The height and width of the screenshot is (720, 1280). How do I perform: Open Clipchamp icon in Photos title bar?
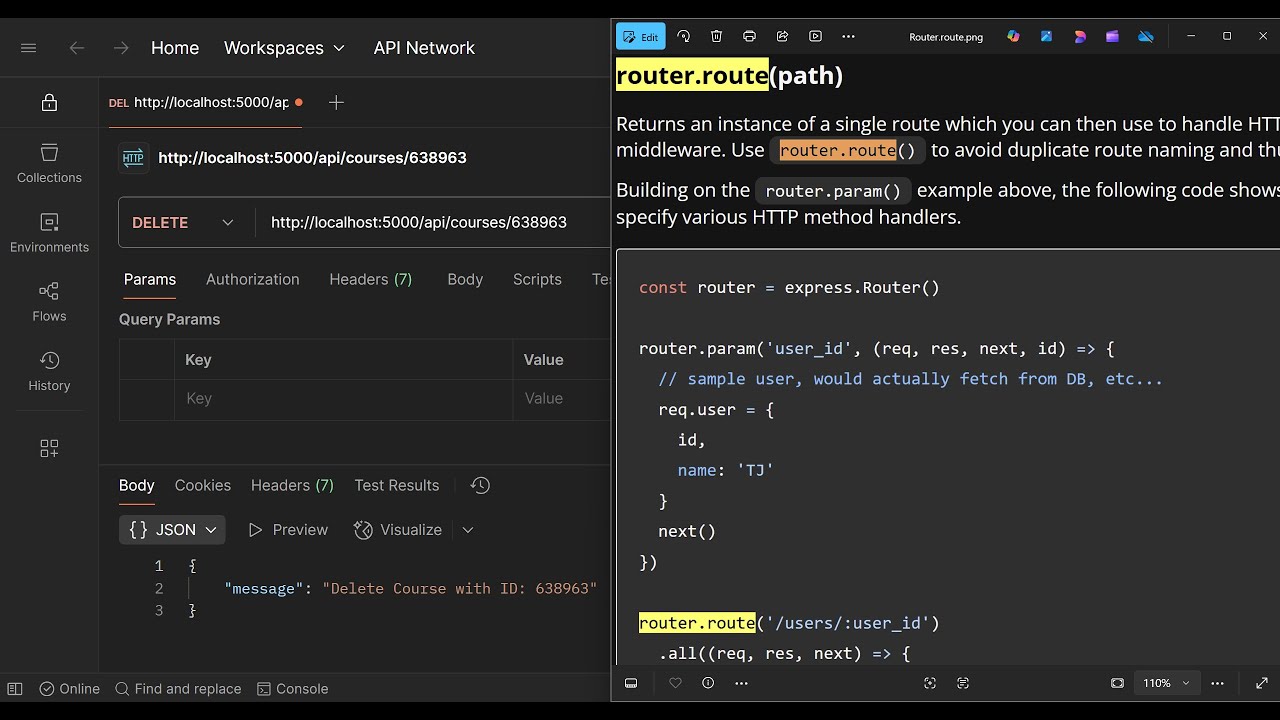point(1112,36)
